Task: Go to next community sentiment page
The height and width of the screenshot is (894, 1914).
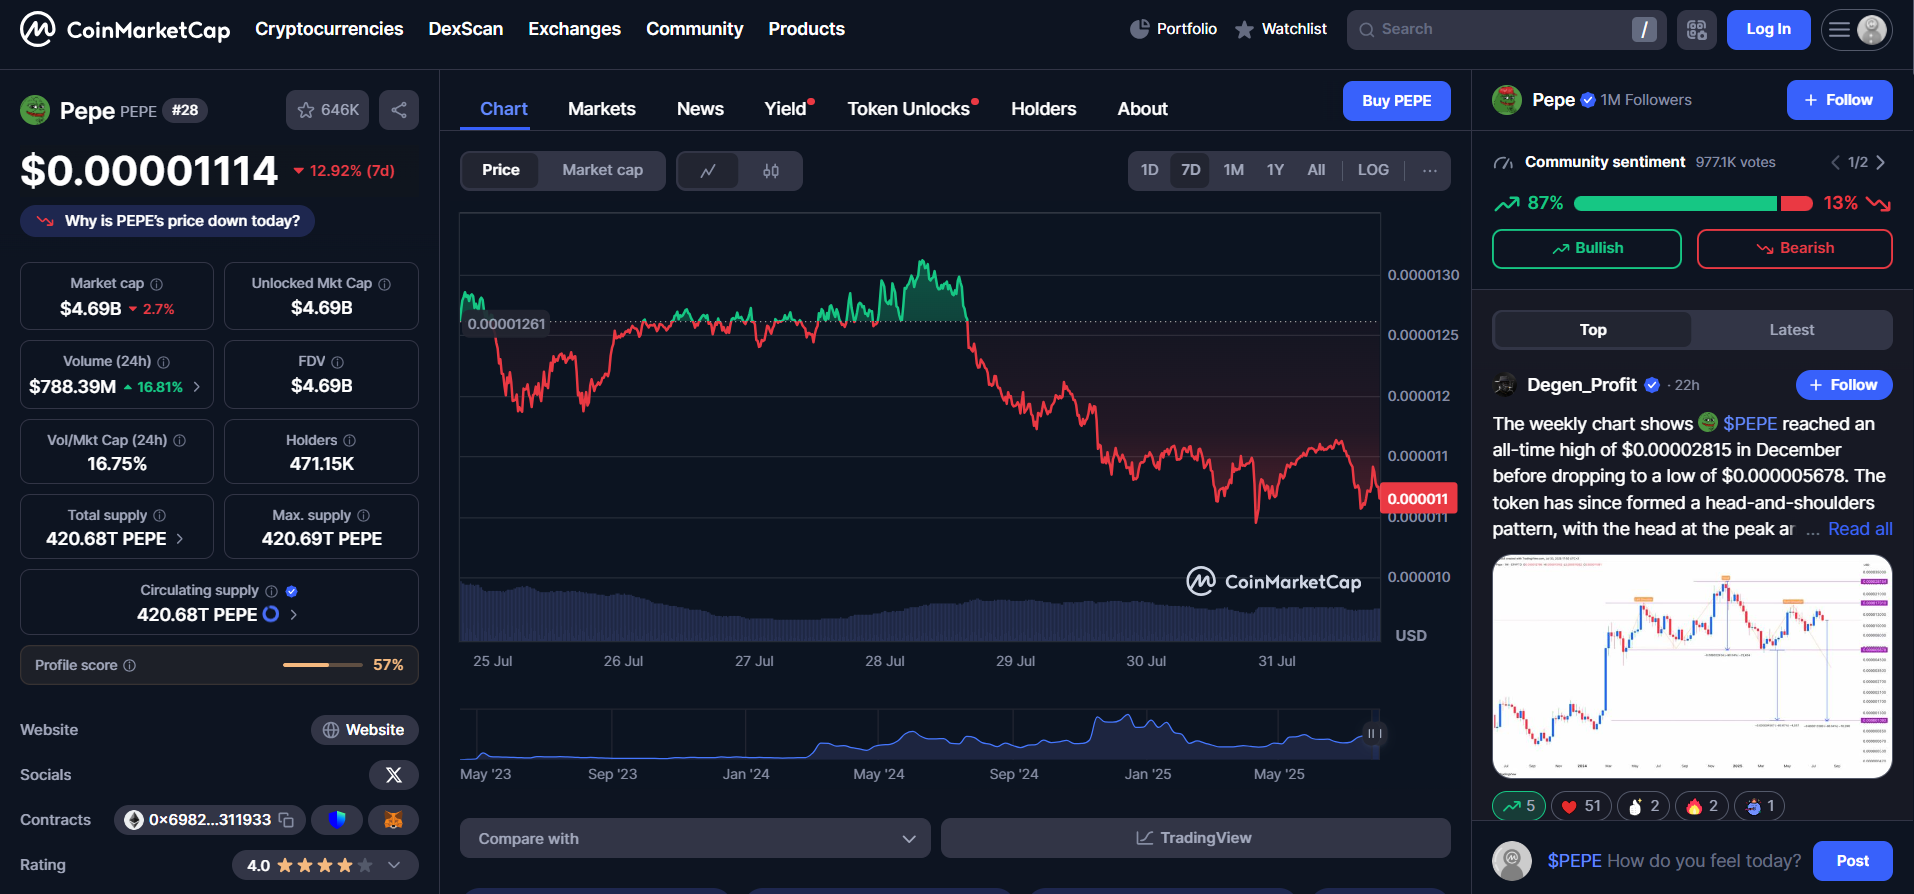Action: pyautogui.click(x=1881, y=162)
